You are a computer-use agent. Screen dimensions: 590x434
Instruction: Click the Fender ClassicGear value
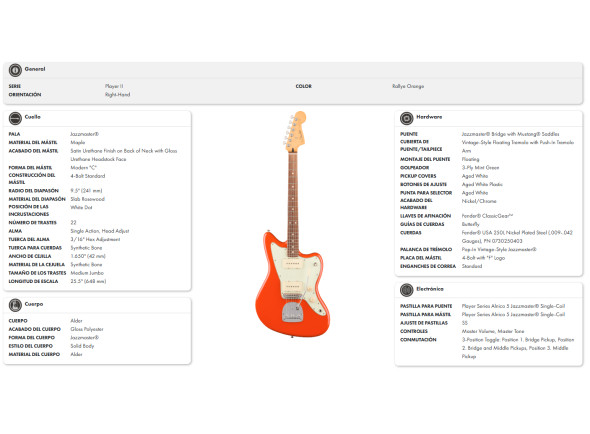(x=487, y=216)
